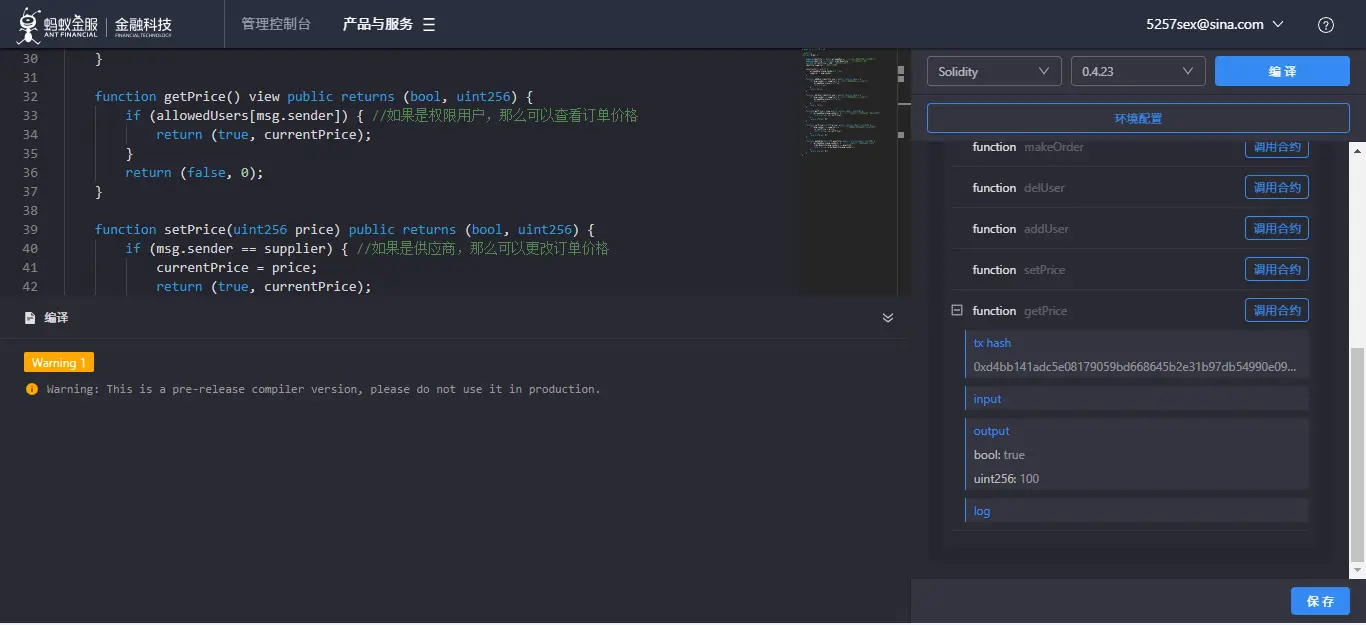This screenshot has height=625, width=1366.
Task: Call contract for makeOrder function
Action: click(1277, 147)
